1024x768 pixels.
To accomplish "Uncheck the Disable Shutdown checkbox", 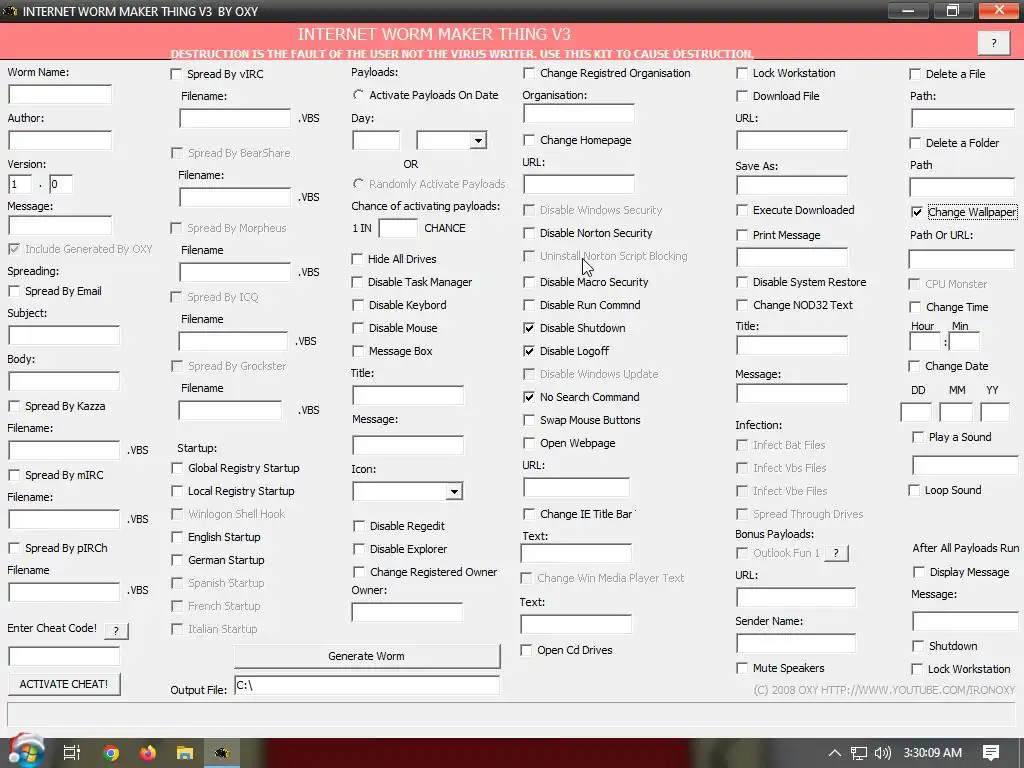I will (529, 328).
